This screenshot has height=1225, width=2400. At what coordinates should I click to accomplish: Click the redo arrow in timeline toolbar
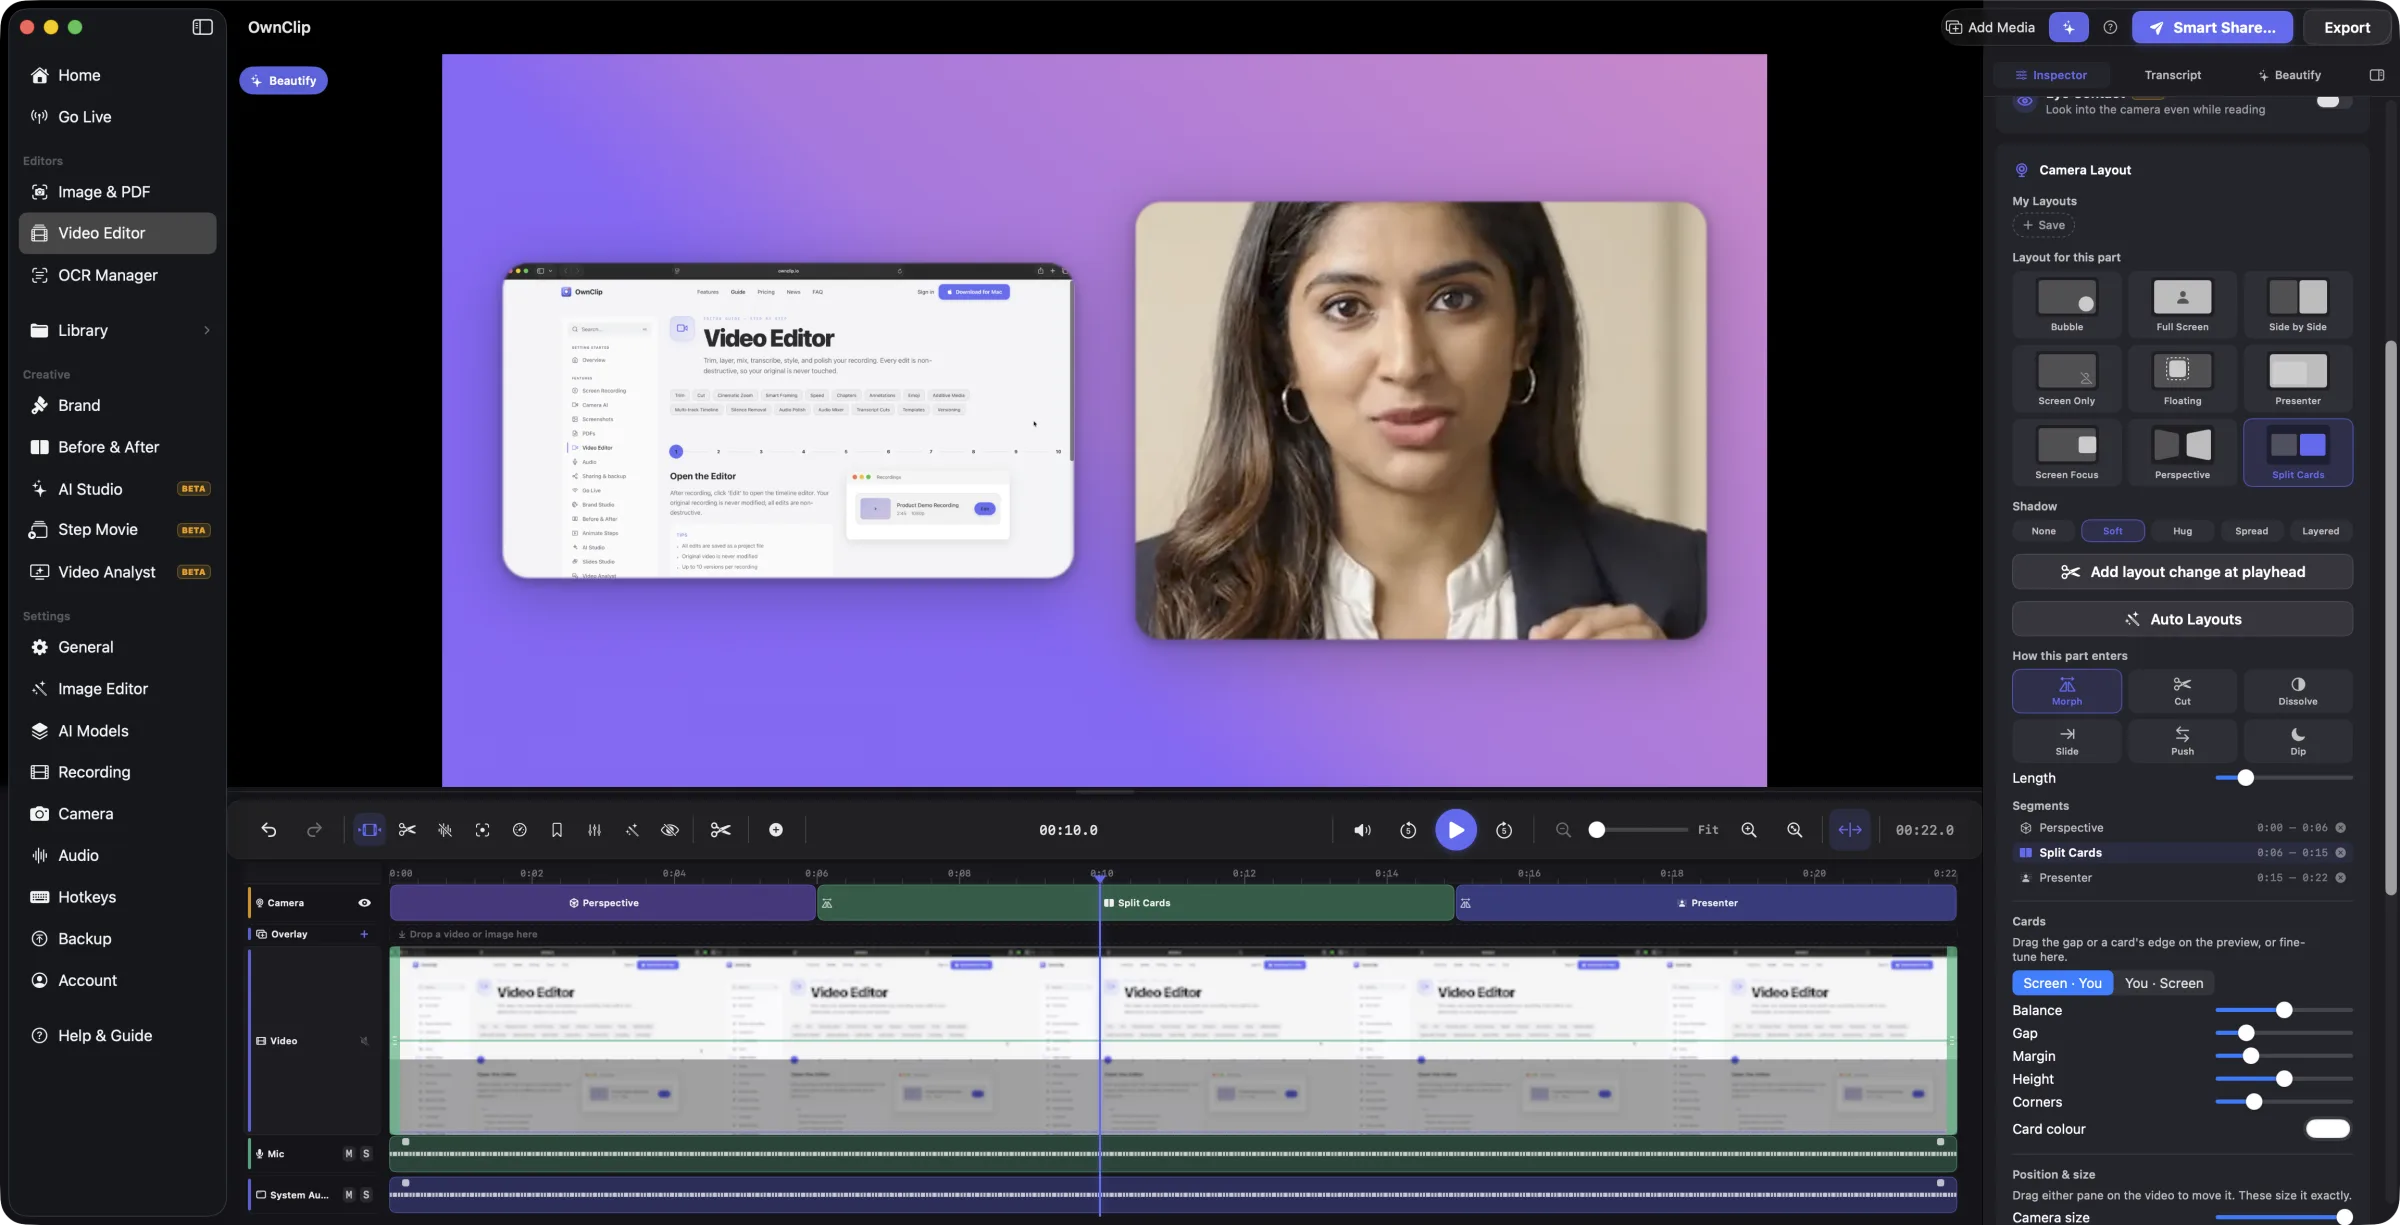point(314,830)
